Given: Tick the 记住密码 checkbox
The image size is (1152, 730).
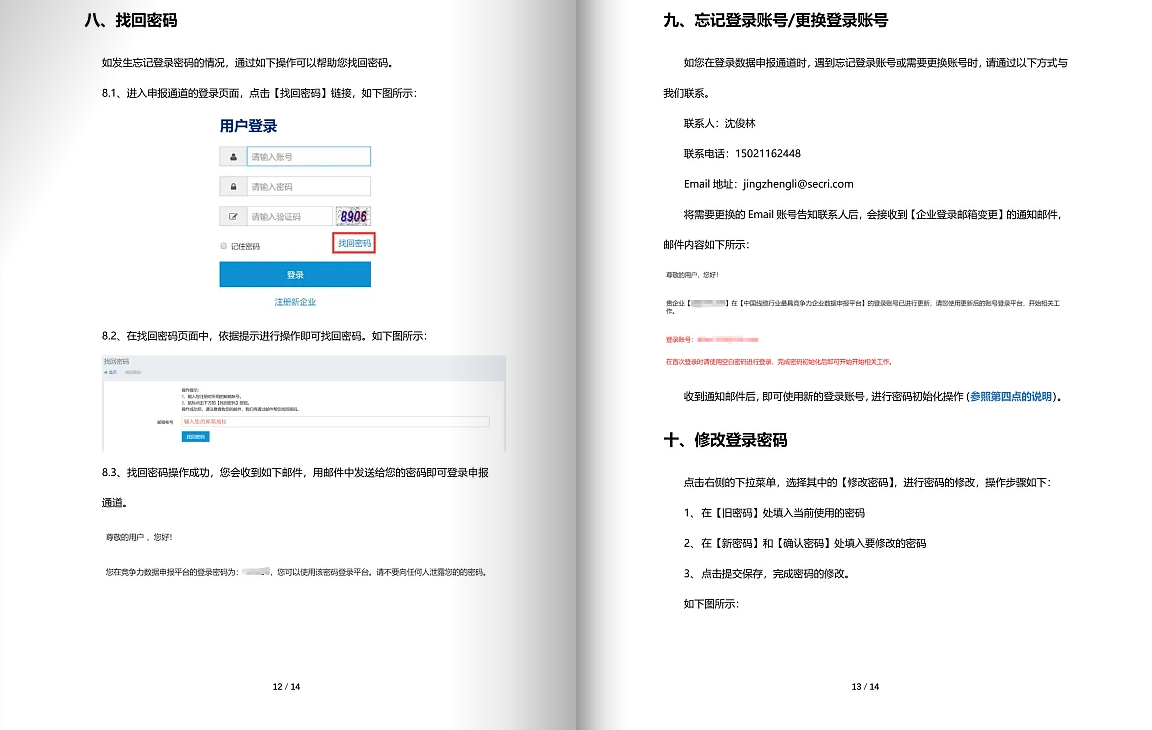Looking at the screenshot, I should [223, 246].
